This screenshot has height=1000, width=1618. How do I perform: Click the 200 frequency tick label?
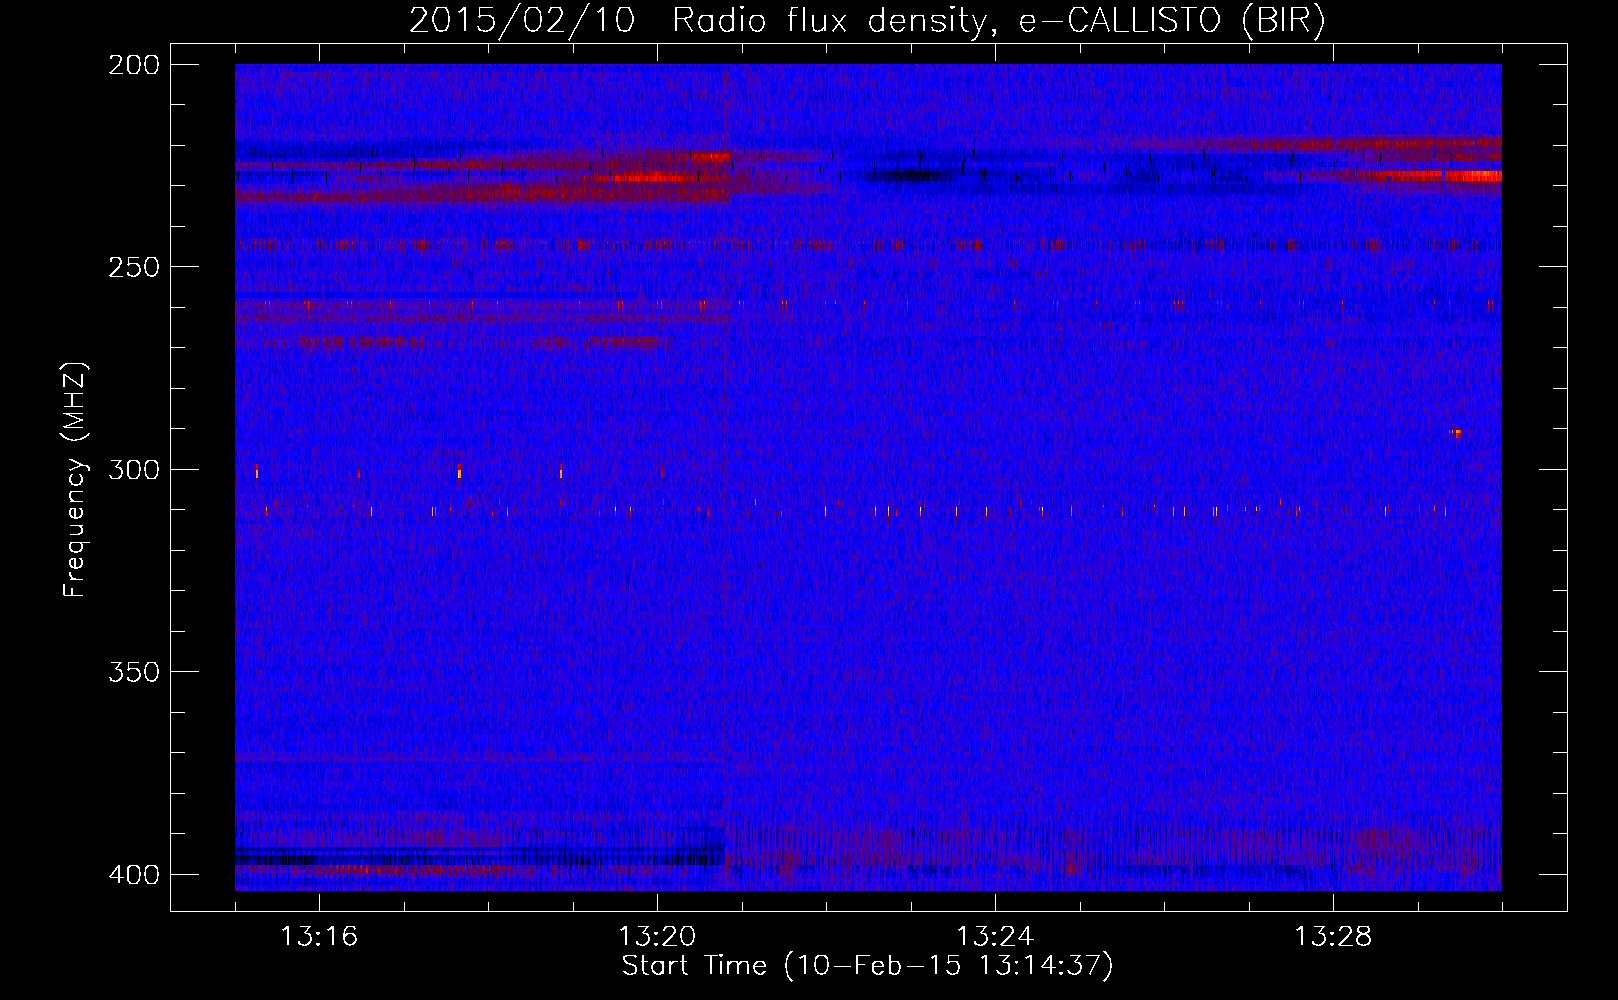pos(134,65)
